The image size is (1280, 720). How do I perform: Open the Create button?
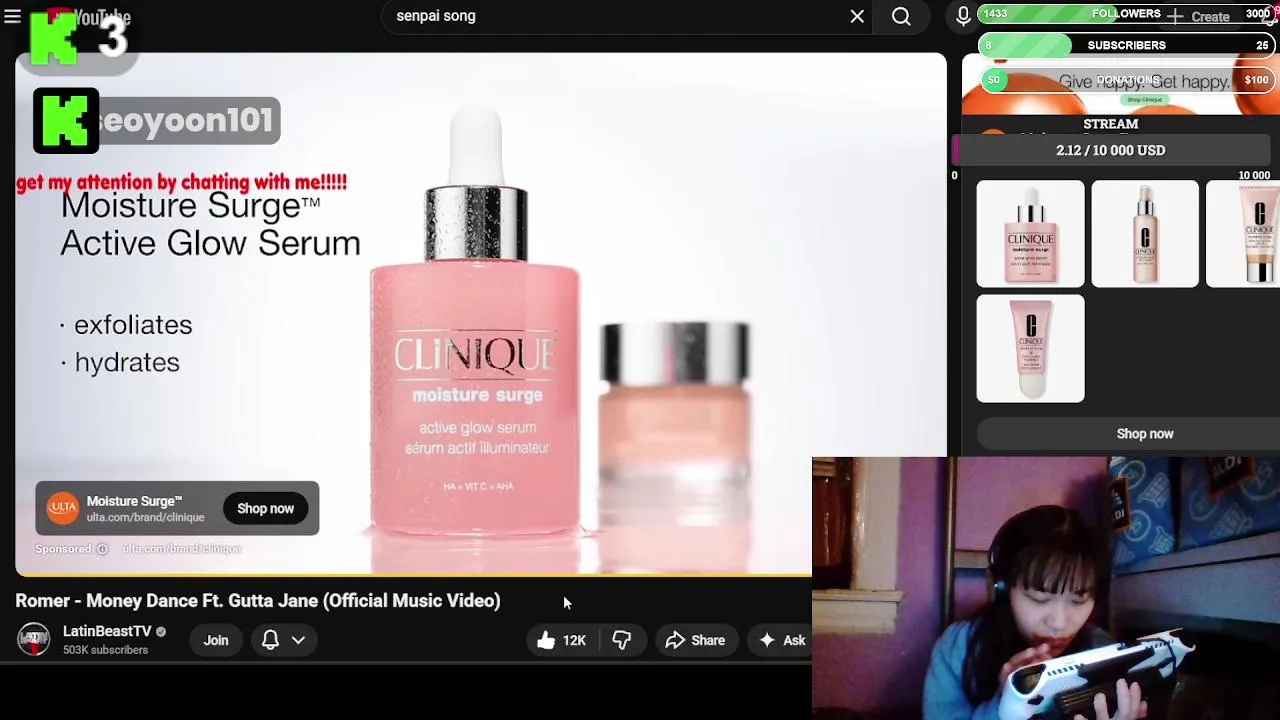[x=1199, y=16]
